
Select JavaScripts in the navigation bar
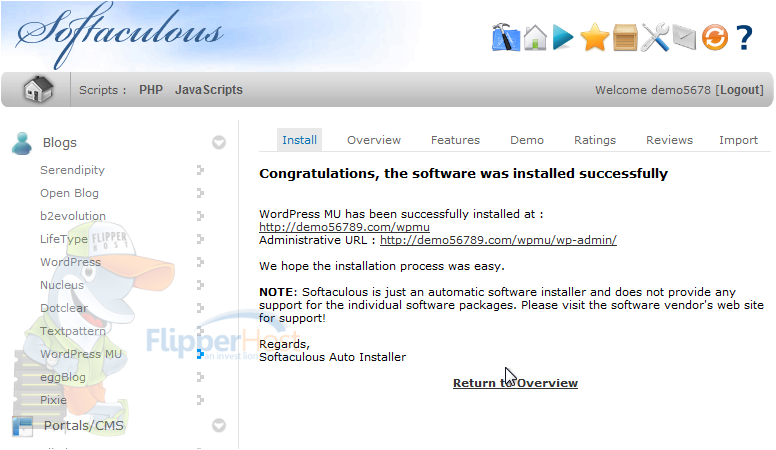pyautogui.click(x=209, y=90)
